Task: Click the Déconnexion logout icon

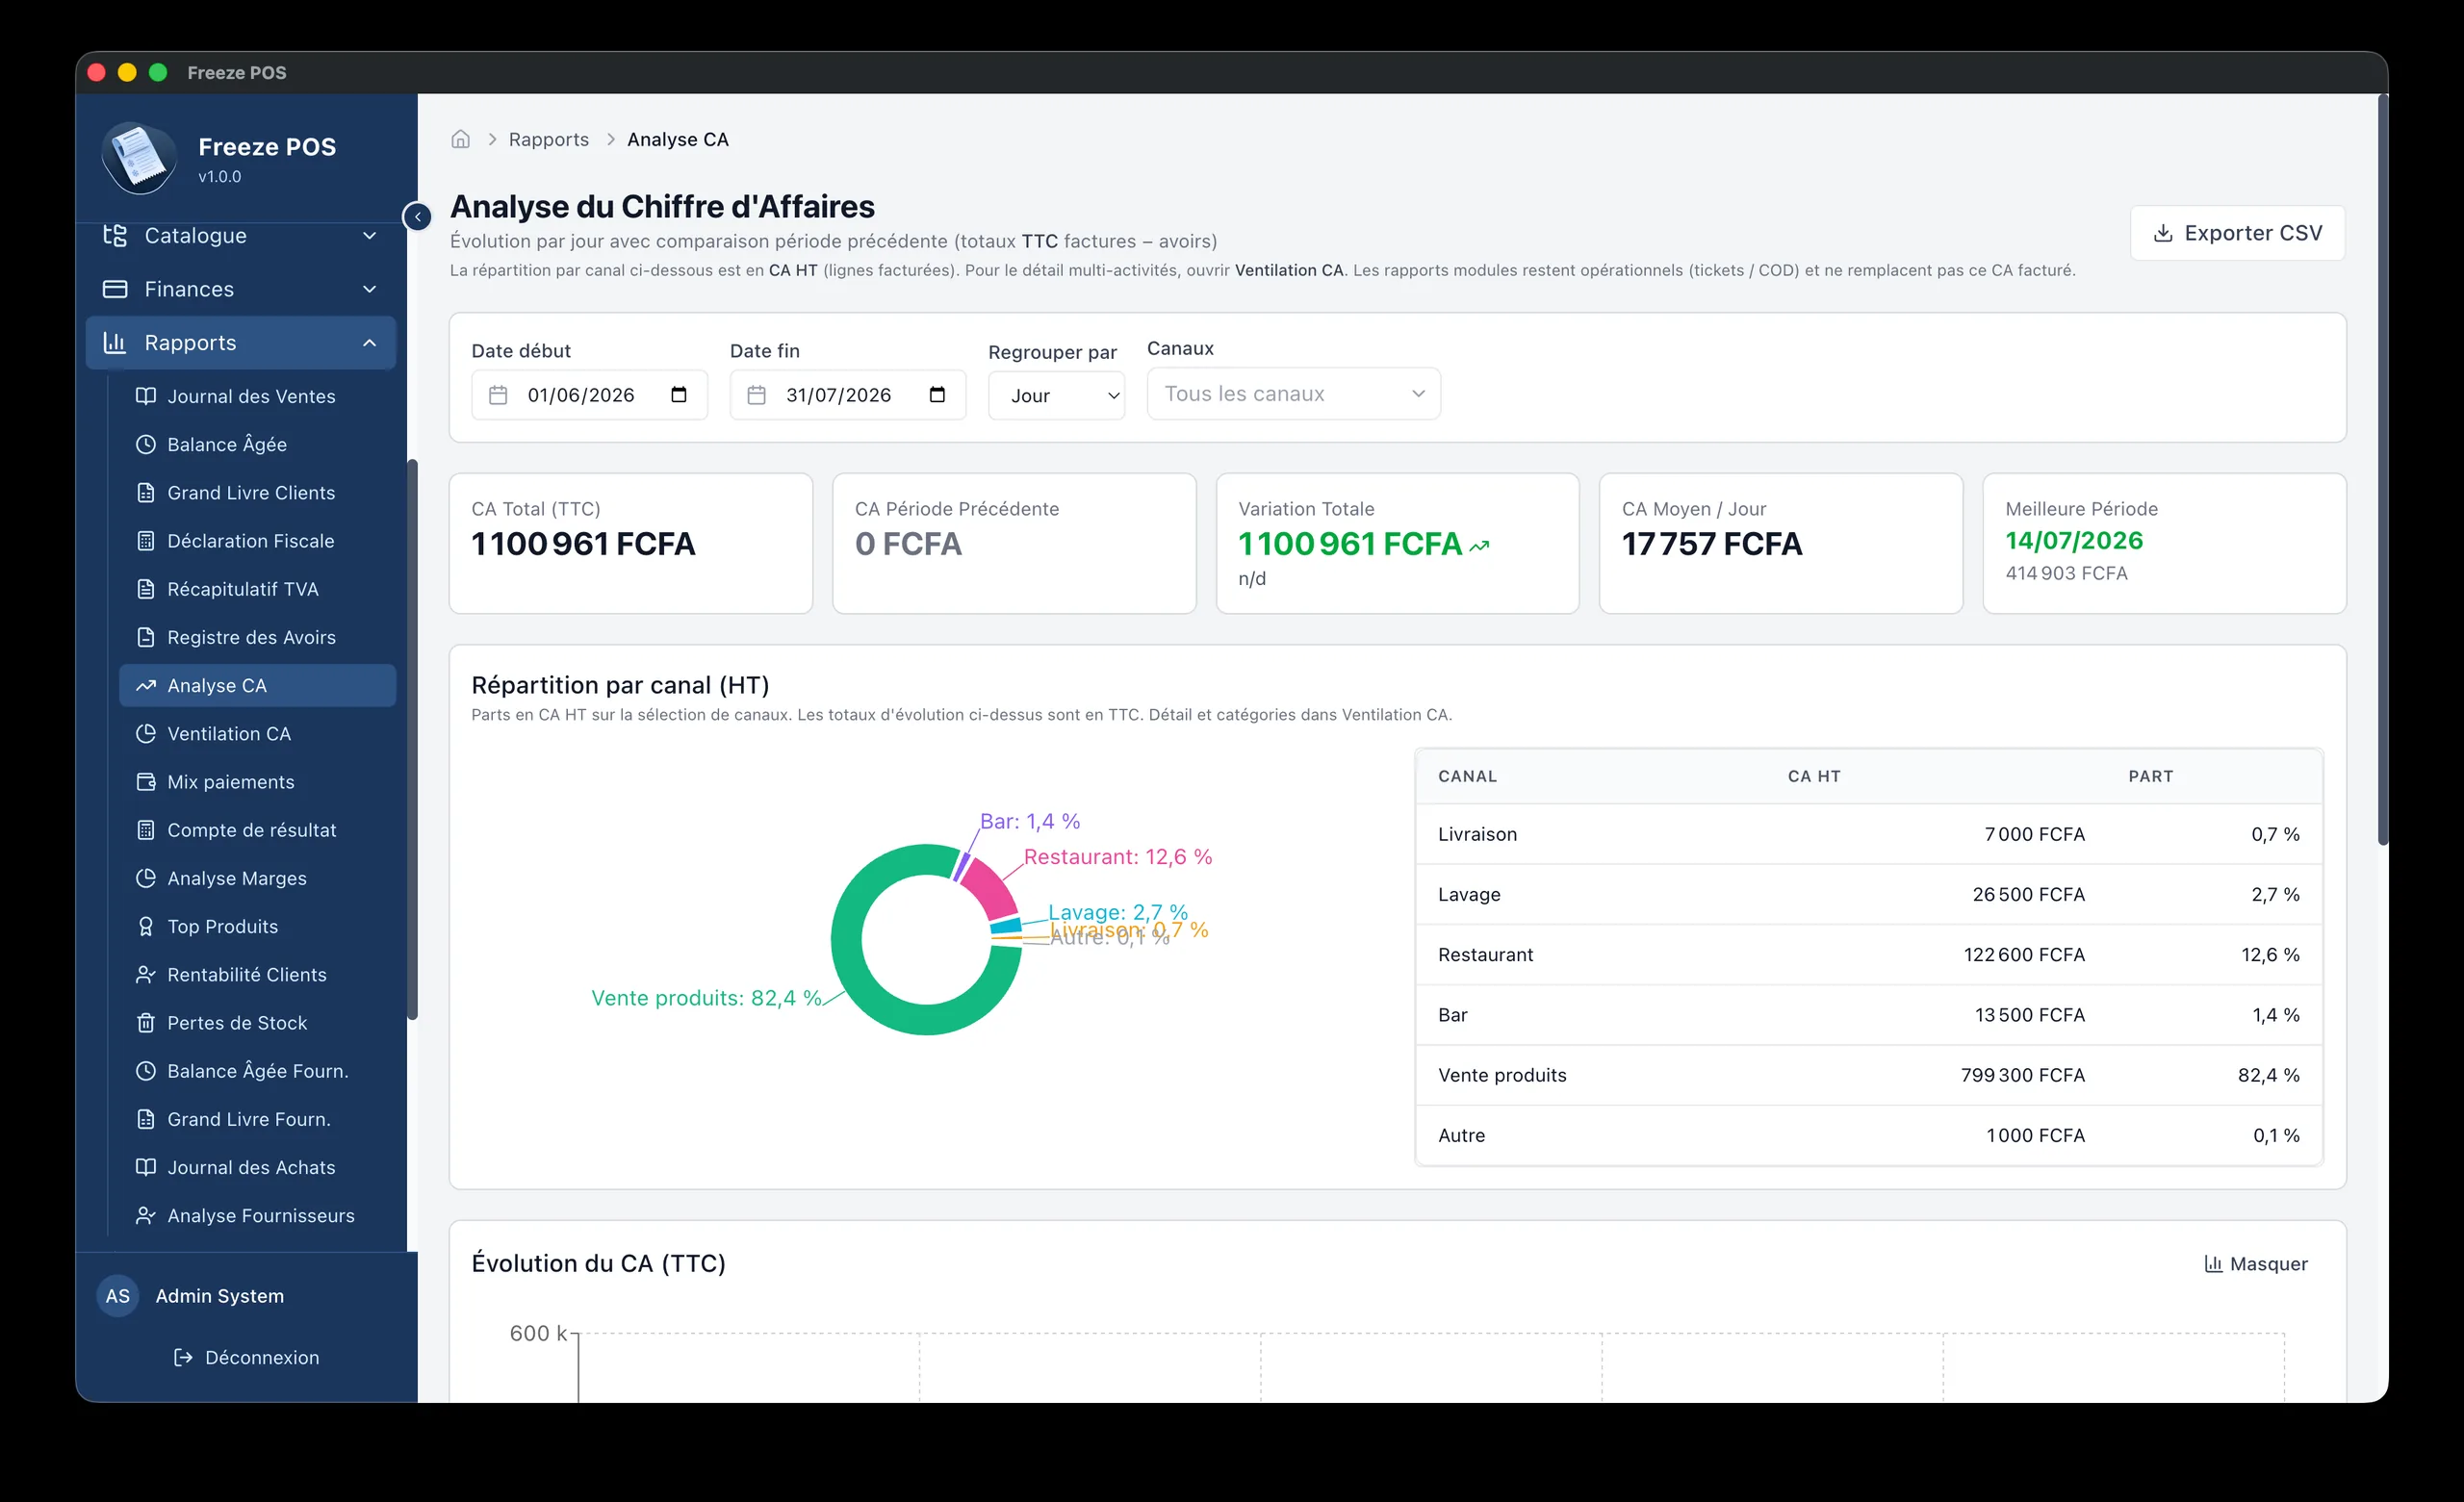Action: [183, 1357]
